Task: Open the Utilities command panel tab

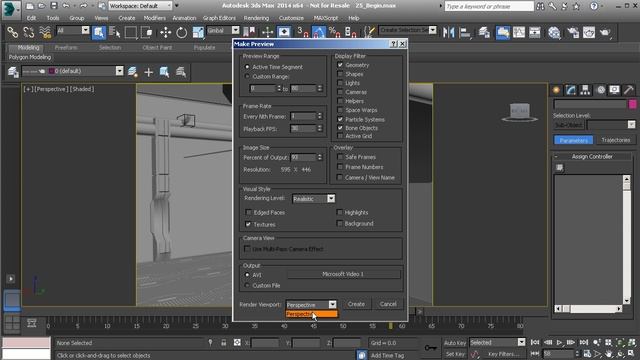Action: coord(629,90)
